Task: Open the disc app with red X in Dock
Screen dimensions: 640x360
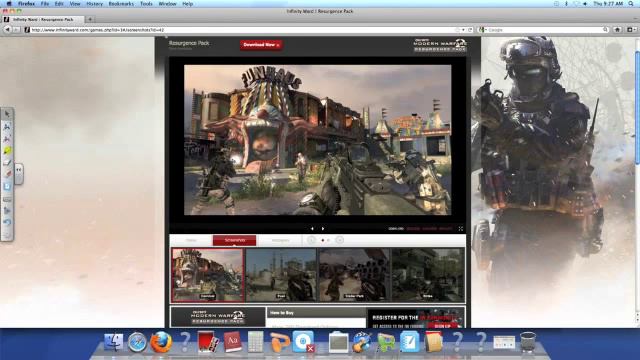Action: pyautogui.click(x=304, y=342)
